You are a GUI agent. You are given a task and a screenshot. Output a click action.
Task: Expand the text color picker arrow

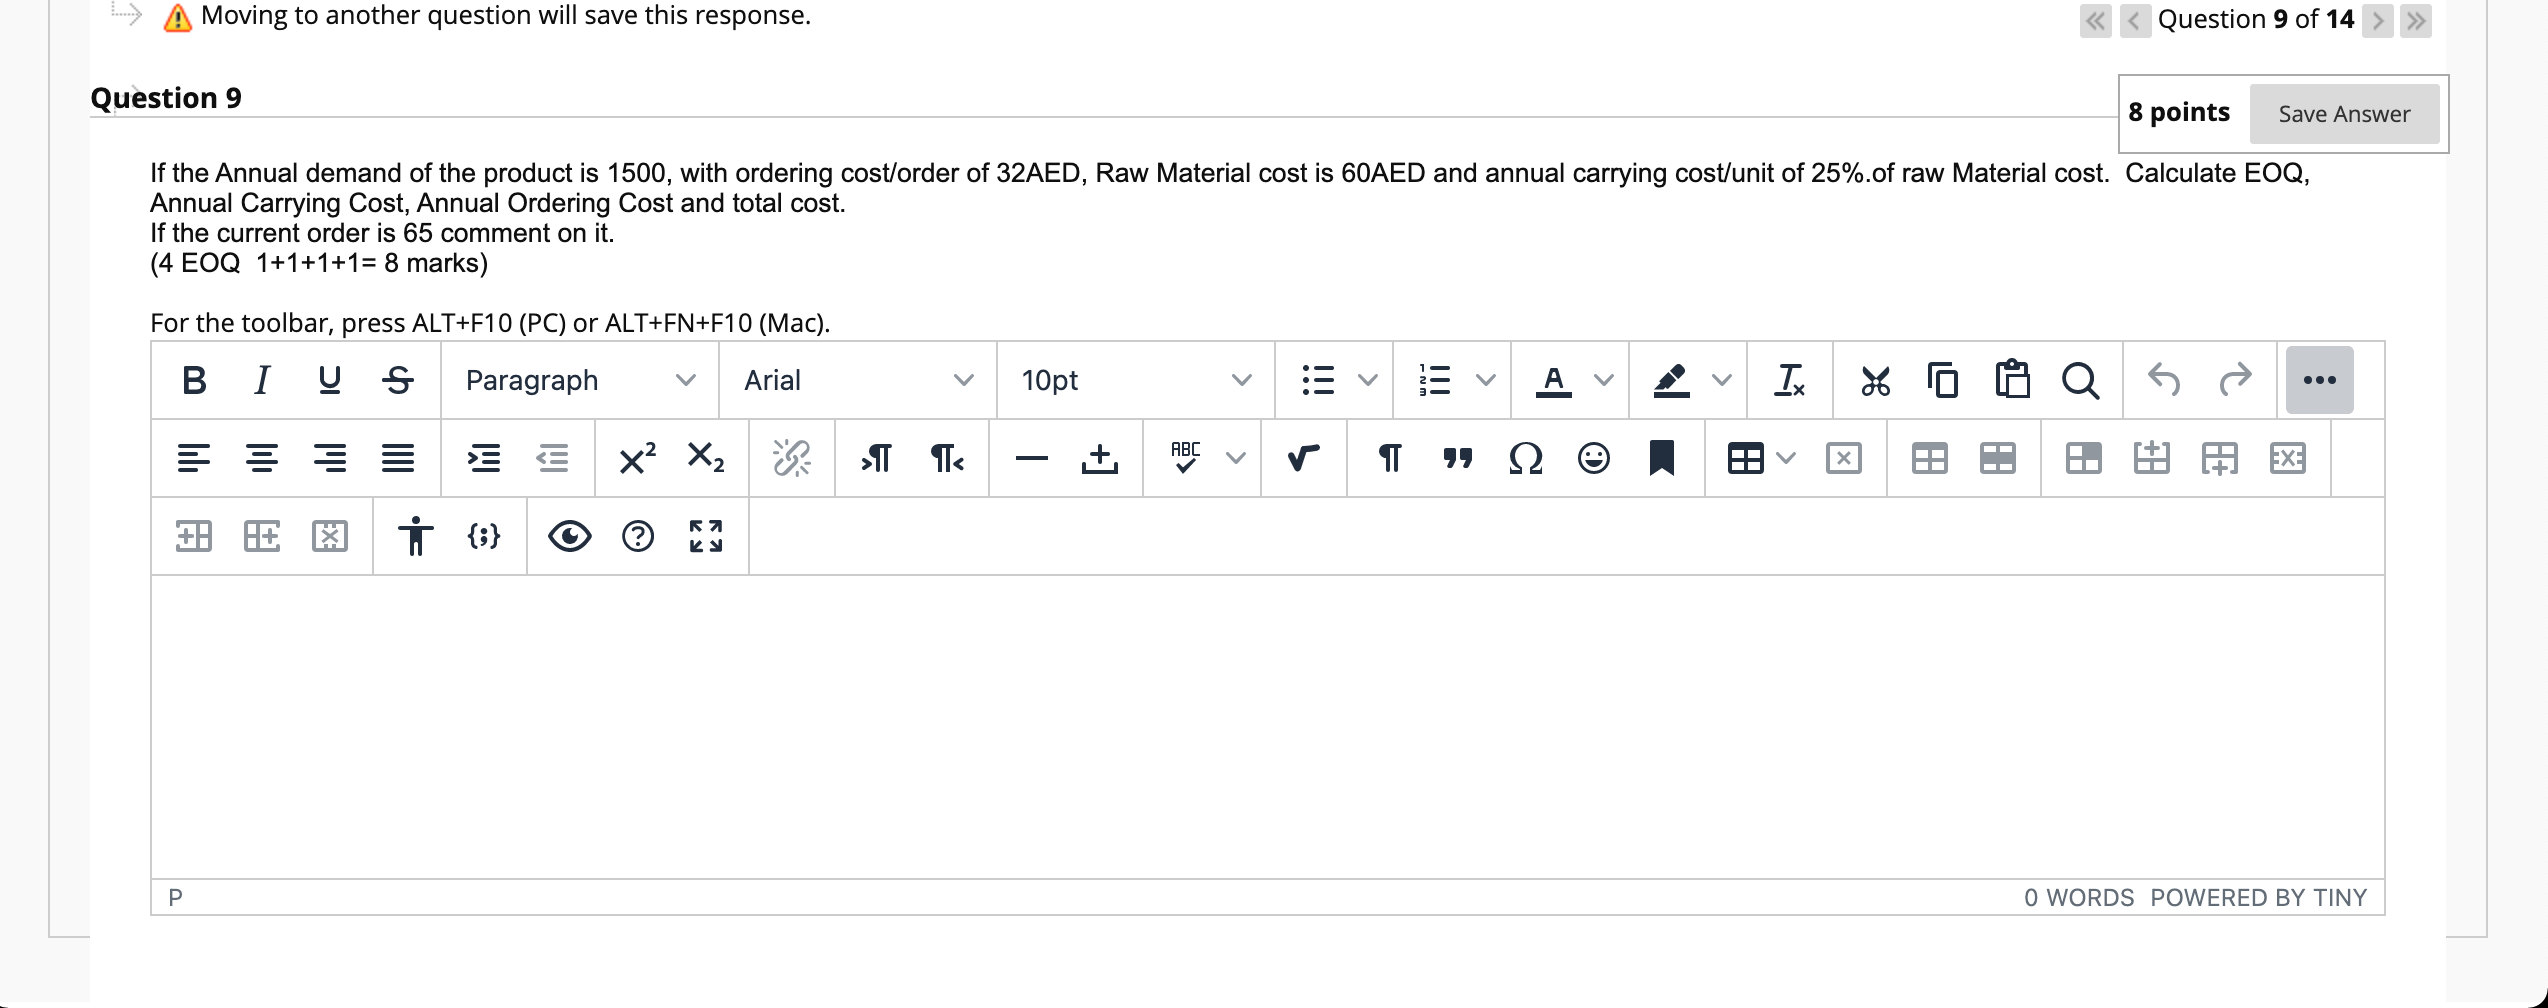(1604, 380)
